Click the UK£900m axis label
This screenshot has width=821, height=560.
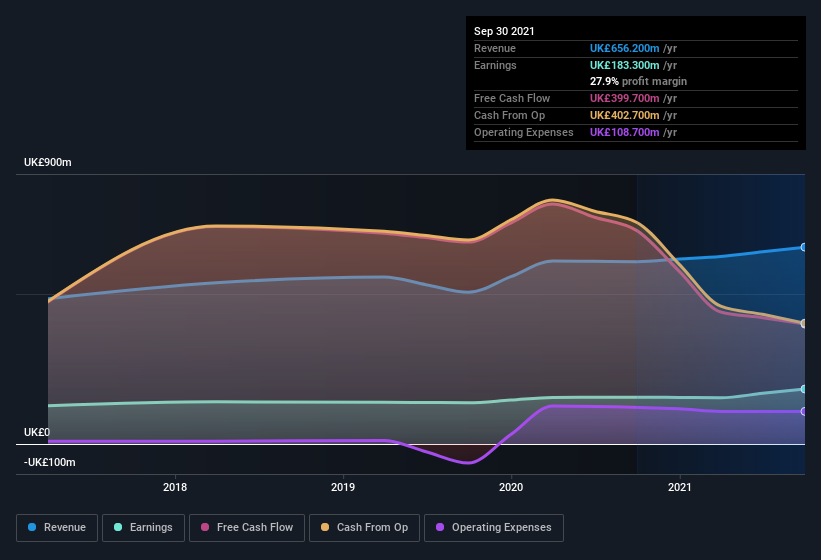(x=48, y=162)
